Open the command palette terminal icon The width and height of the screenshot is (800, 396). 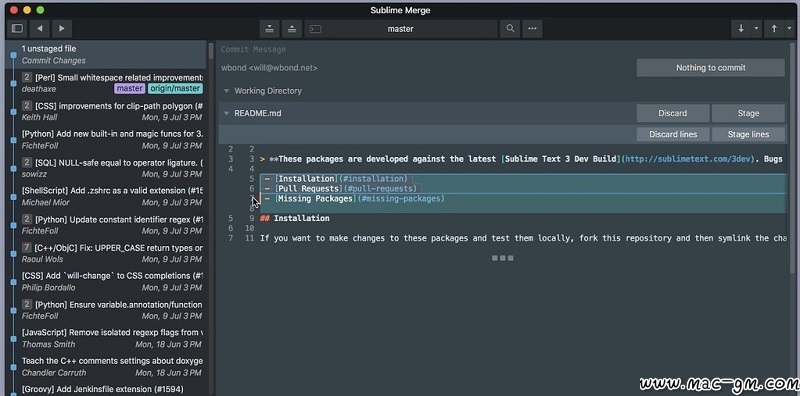316,29
